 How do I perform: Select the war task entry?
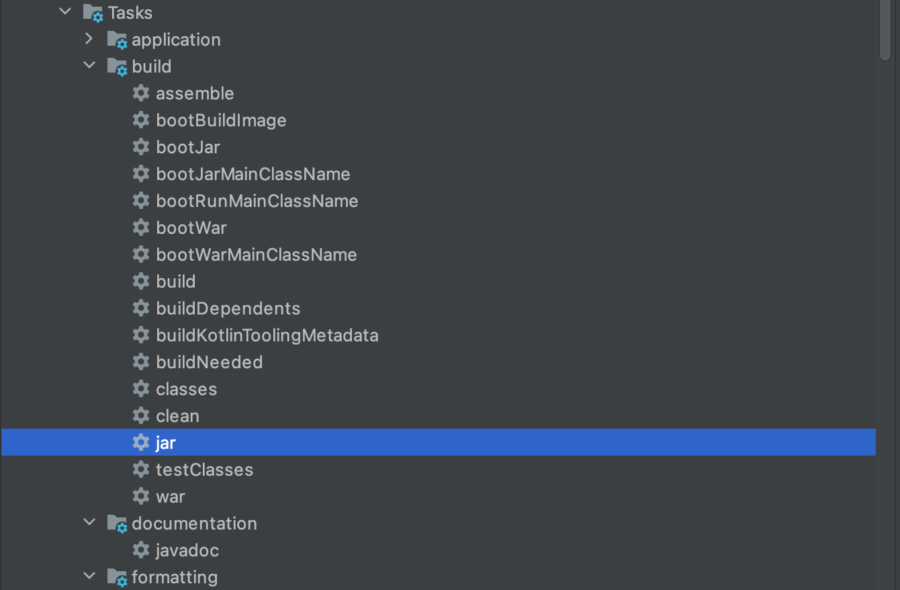(x=170, y=496)
